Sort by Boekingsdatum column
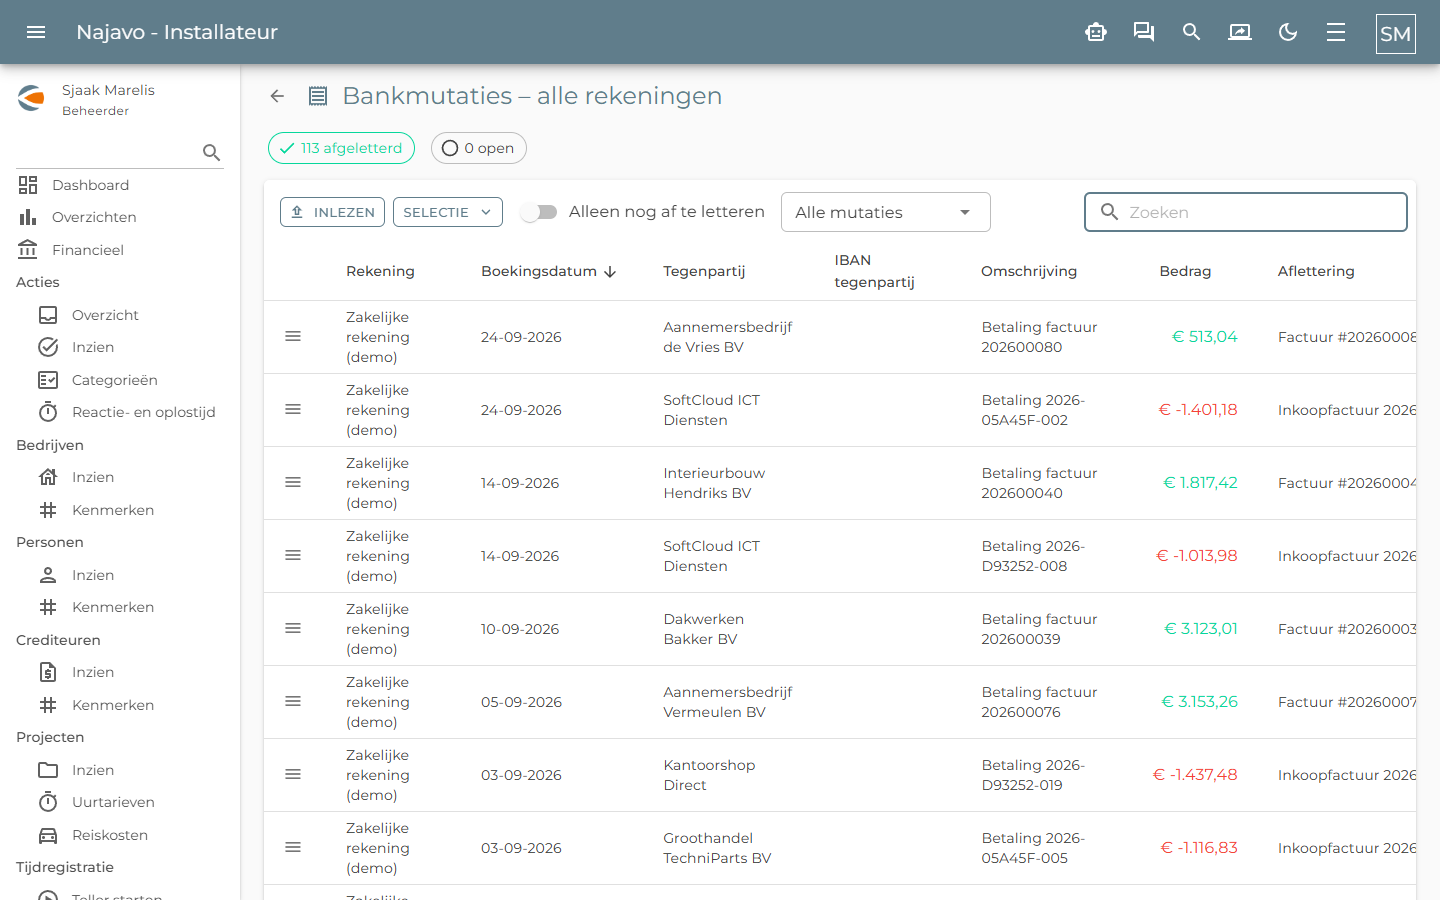1440x900 pixels. (548, 271)
